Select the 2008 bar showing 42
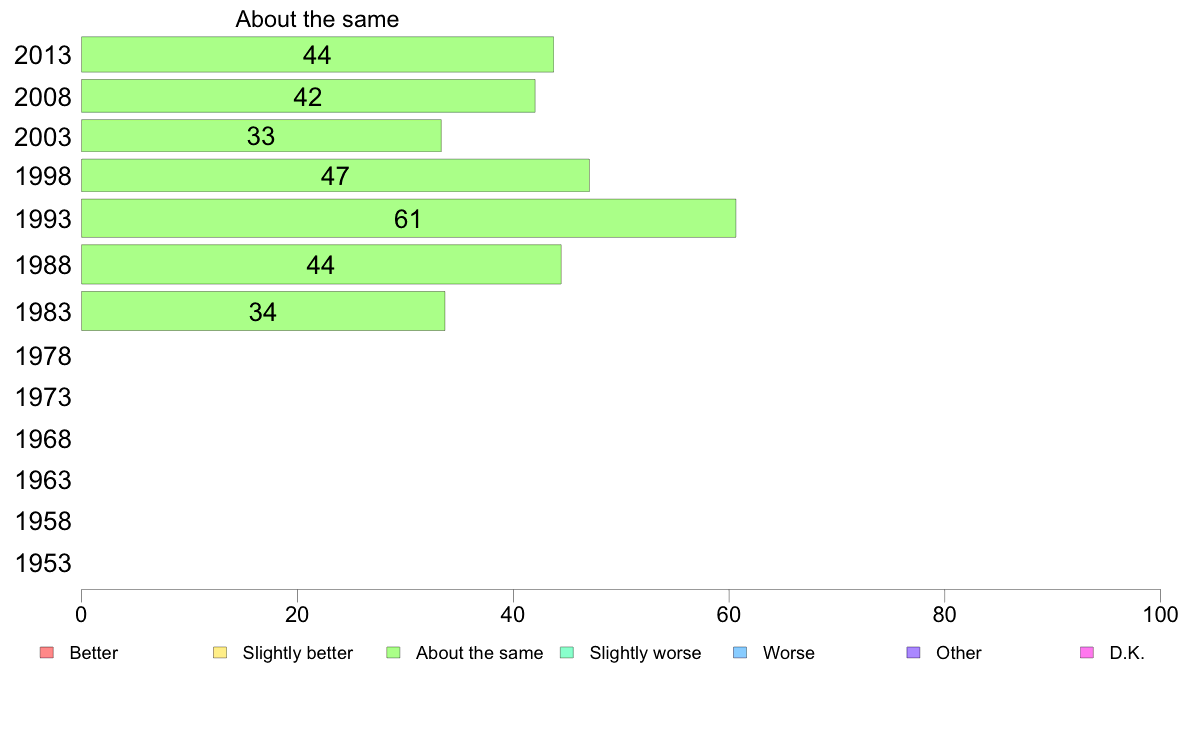The height and width of the screenshot is (736, 1188). coord(308,96)
